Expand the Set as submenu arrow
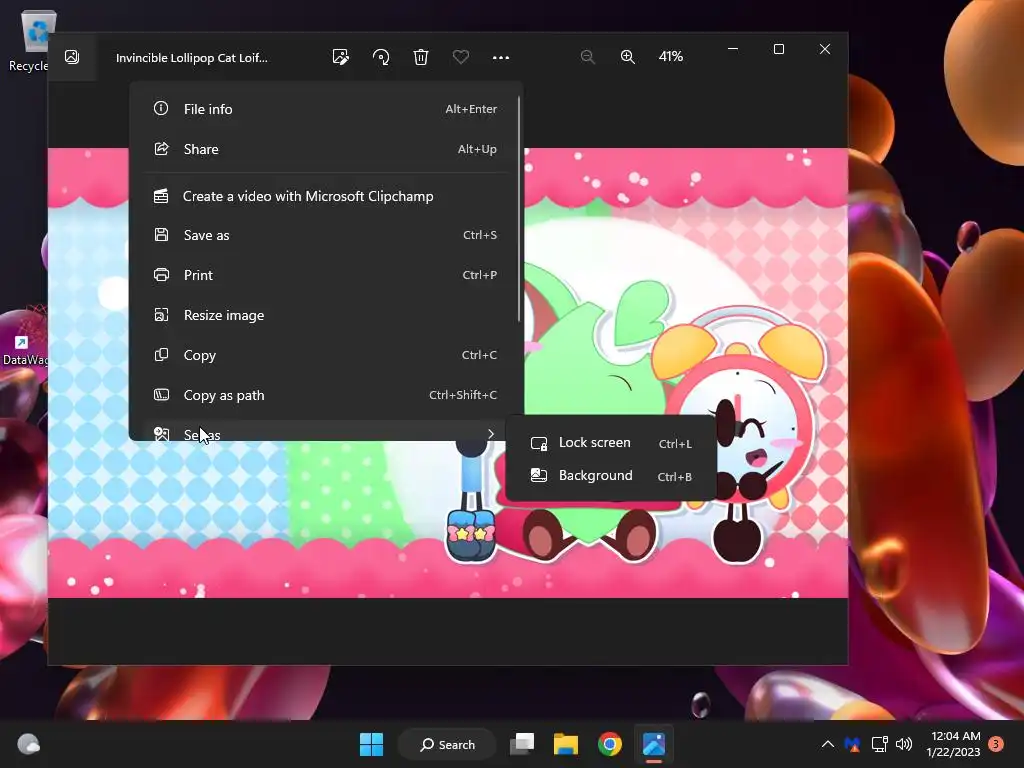 490,434
